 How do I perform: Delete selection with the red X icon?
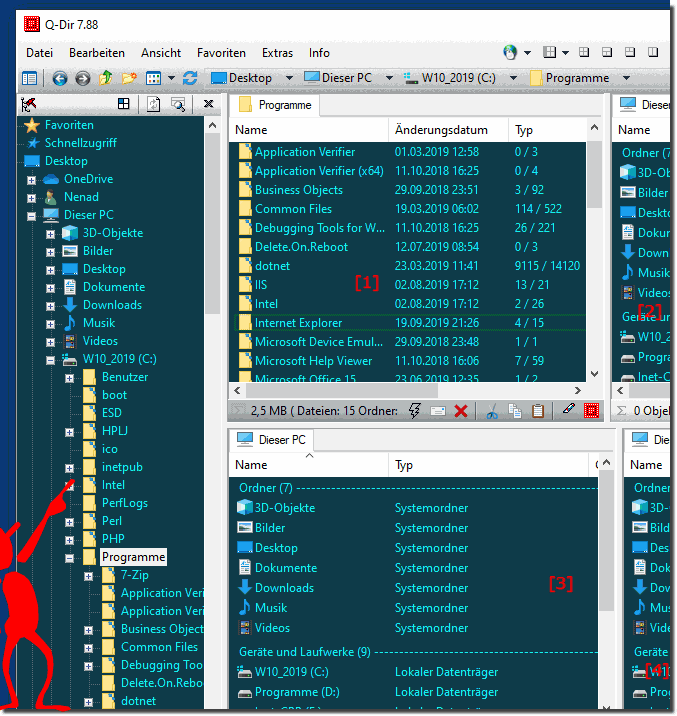[461, 411]
